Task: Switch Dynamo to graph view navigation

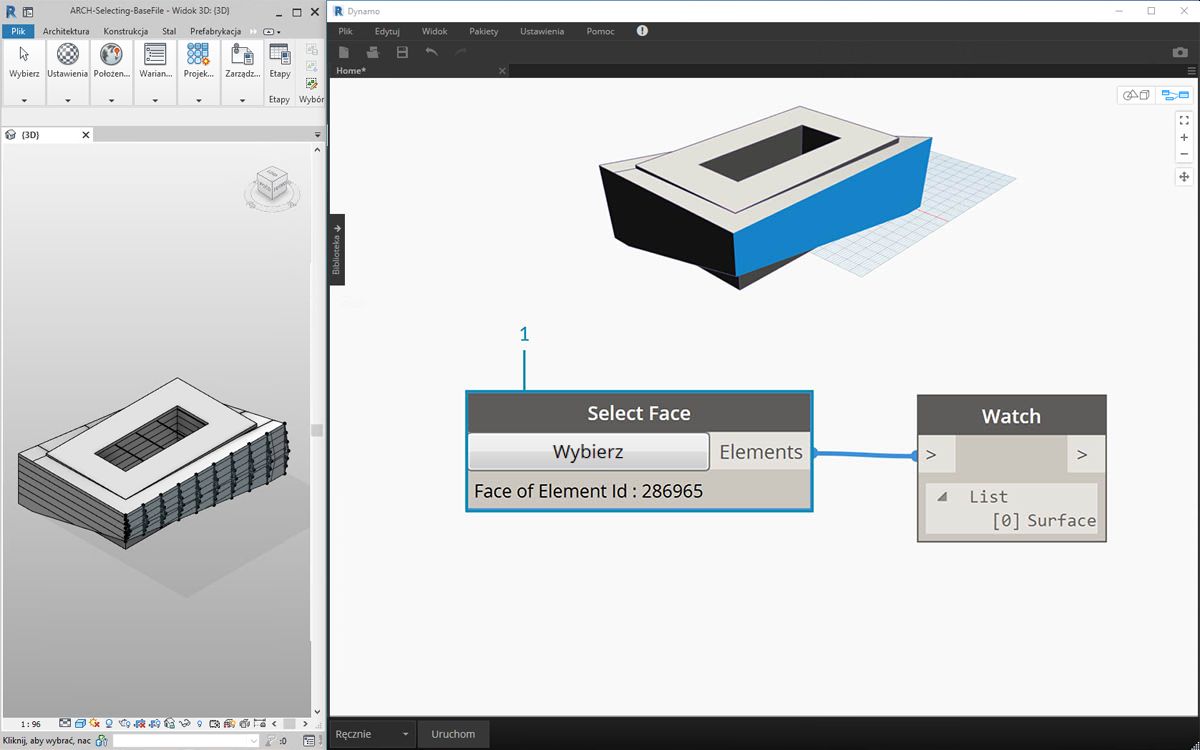Action: (x=1174, y=95)
